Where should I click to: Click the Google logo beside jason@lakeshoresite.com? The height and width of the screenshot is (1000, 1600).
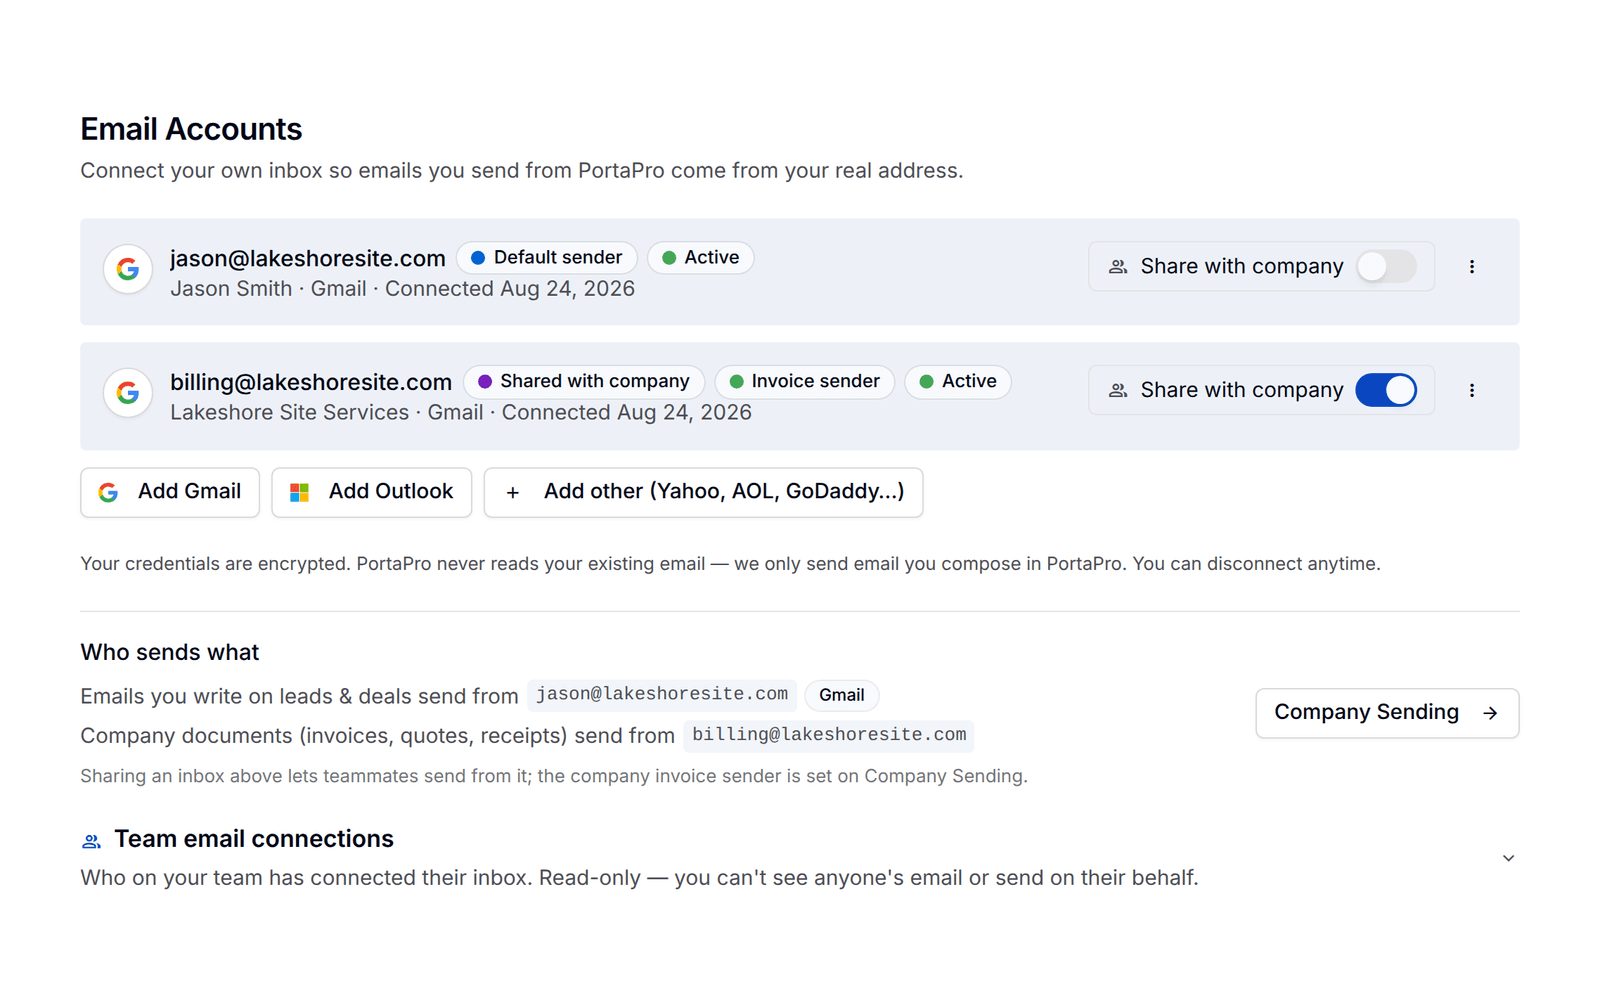tap(128, 269)
